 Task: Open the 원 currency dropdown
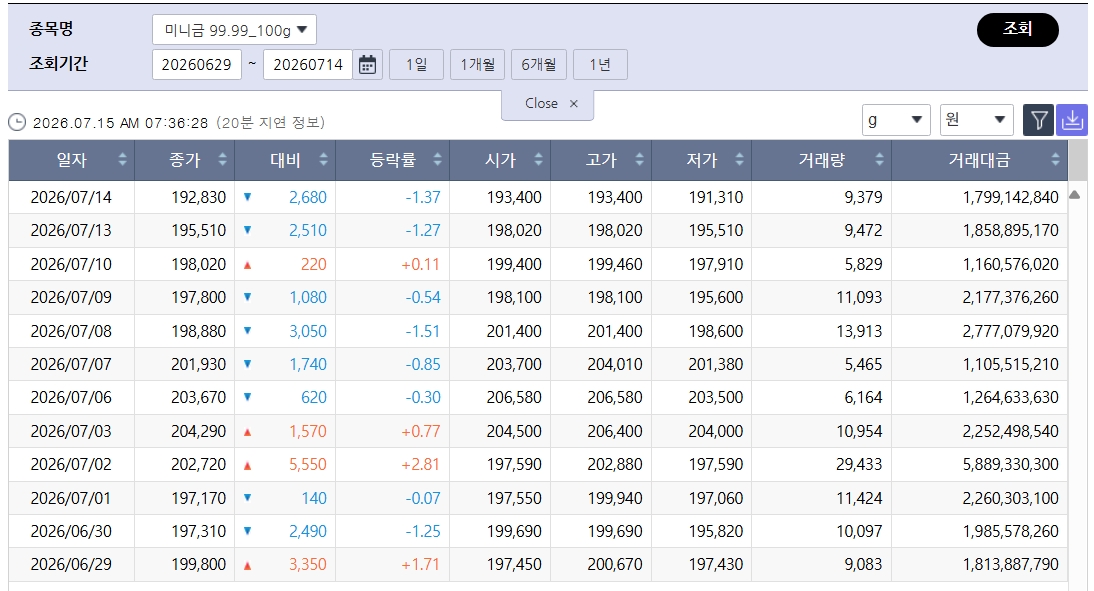pos(977,120)
